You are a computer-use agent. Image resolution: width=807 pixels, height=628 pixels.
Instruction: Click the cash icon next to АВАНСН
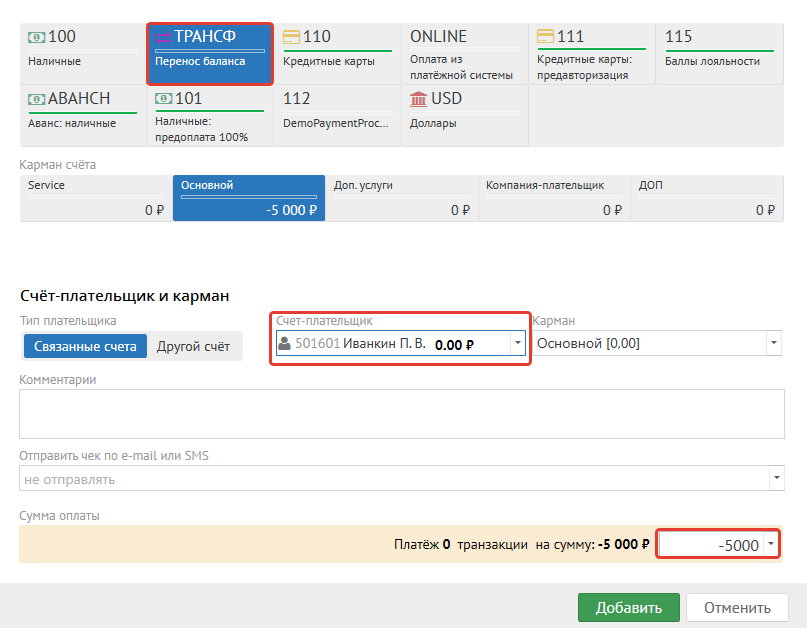click(x=36, y=99)
